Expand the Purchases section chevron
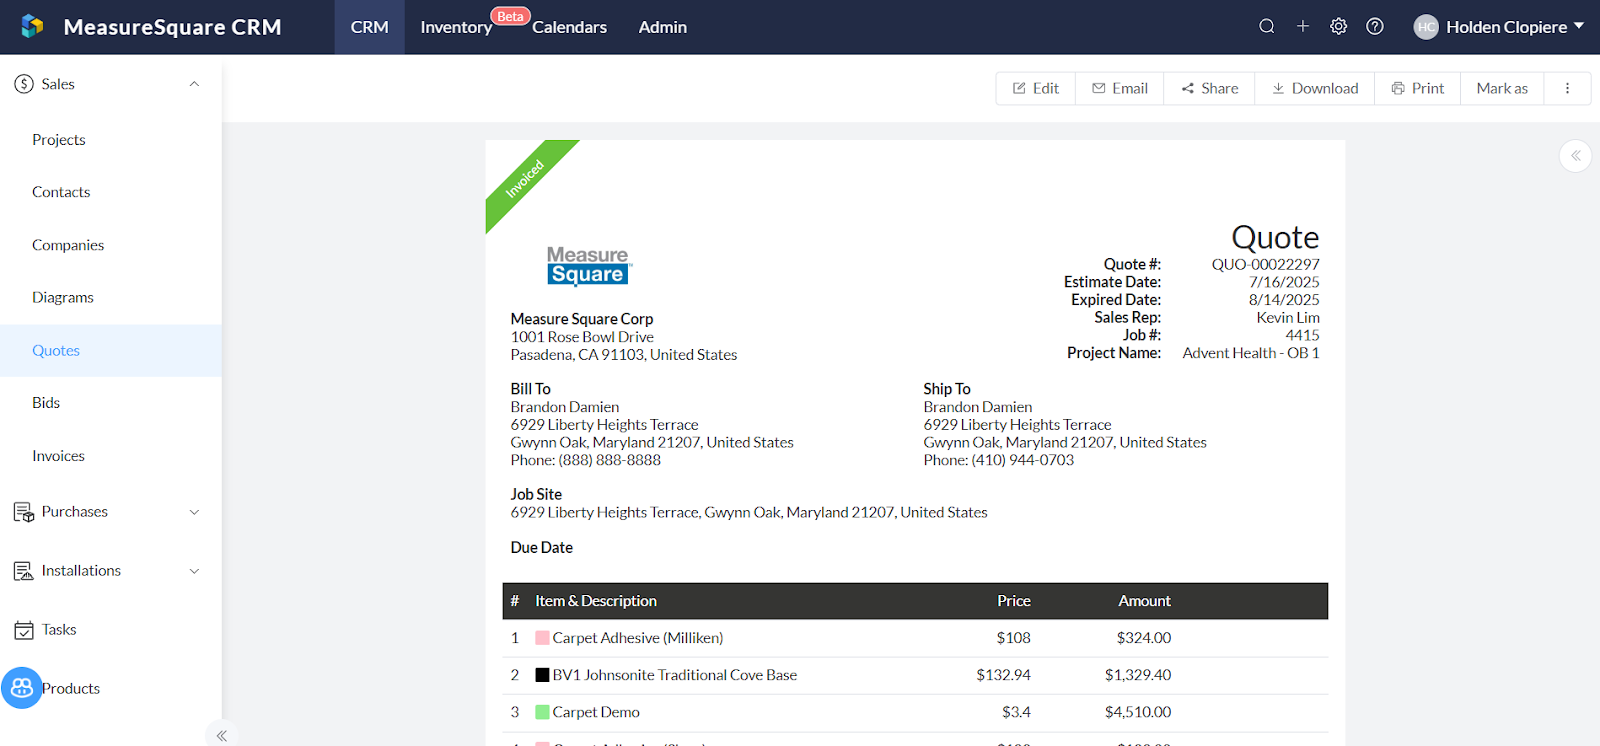 point(194,512)
